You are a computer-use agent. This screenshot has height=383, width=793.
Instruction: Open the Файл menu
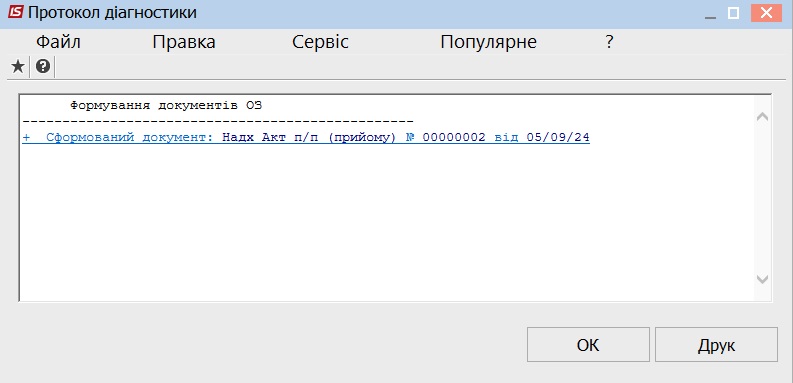coord(58,42)
